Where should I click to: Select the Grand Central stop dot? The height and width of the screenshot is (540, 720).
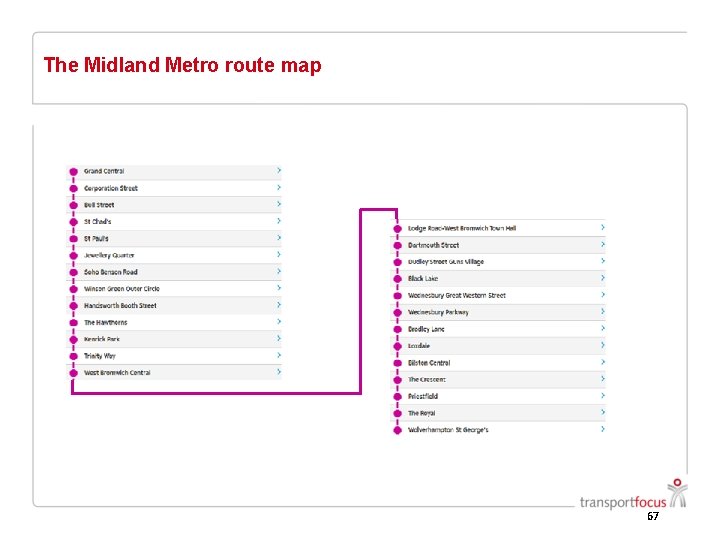73,172
